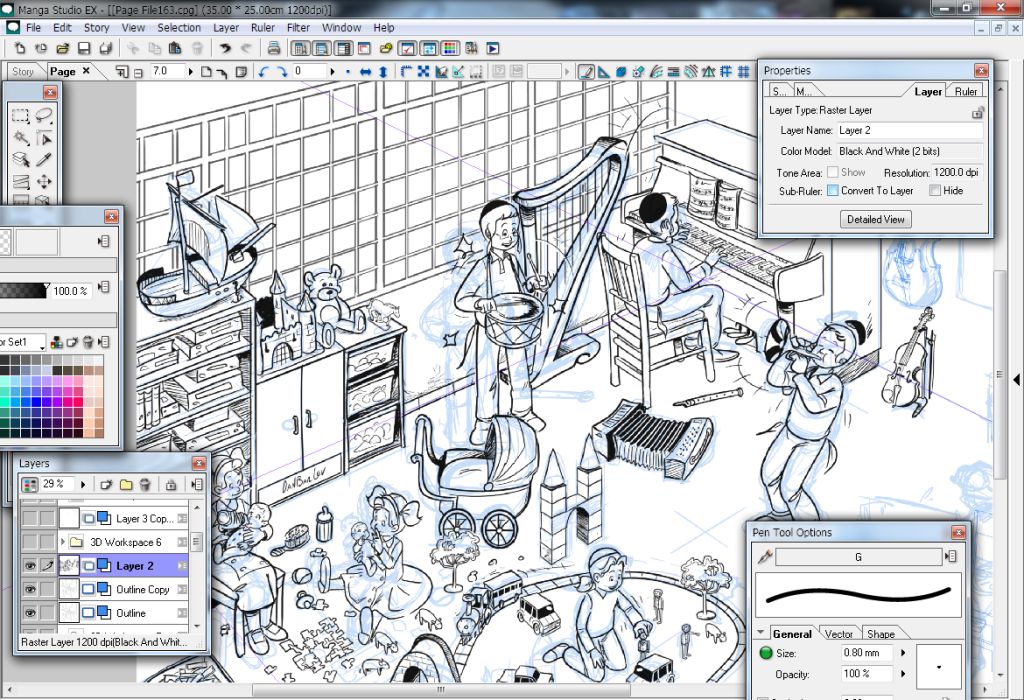This screenshot has height=700, width=1024.
Task: Show the Layer 3 Copy layer
Action: tap(30, 518)
